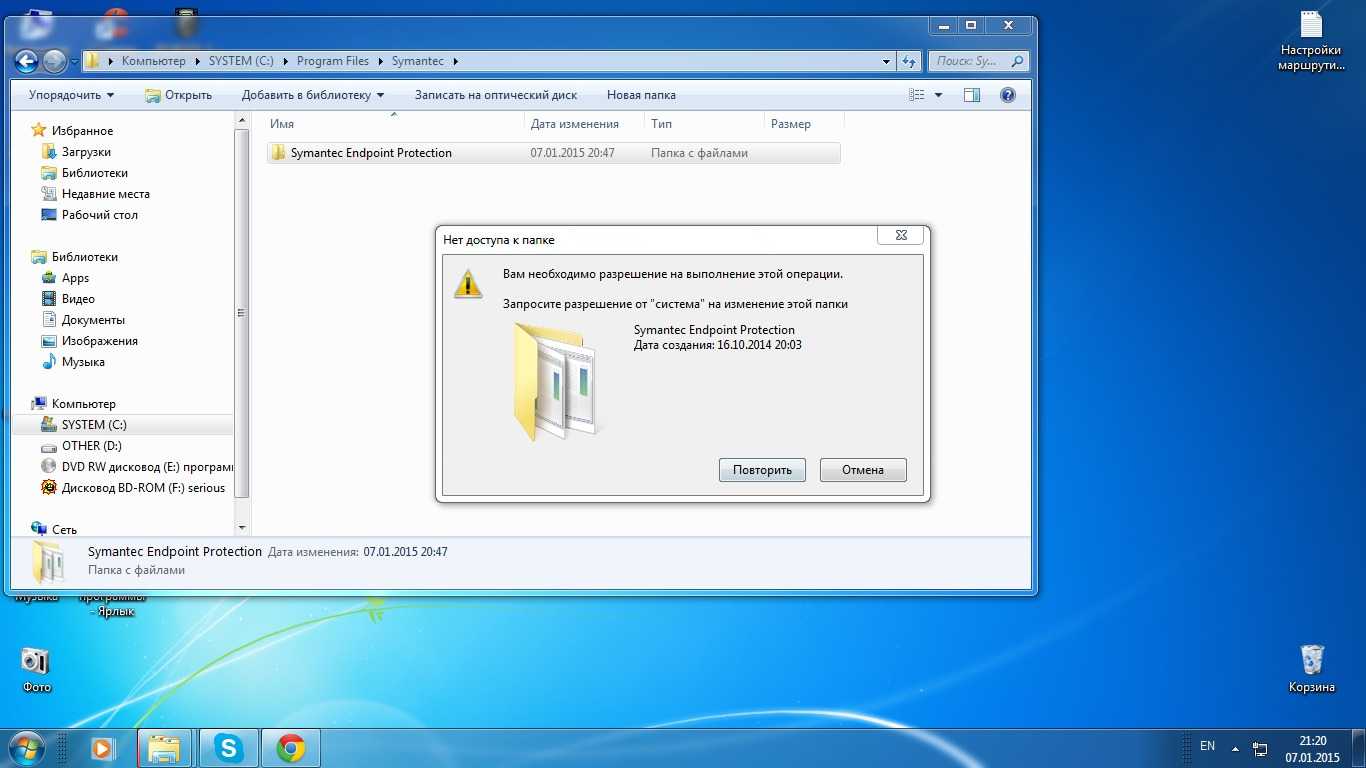Click the Повторить button in the dialog
Image resolution: width=1366 pixels, height=768 pixels.
pos(762,470)
